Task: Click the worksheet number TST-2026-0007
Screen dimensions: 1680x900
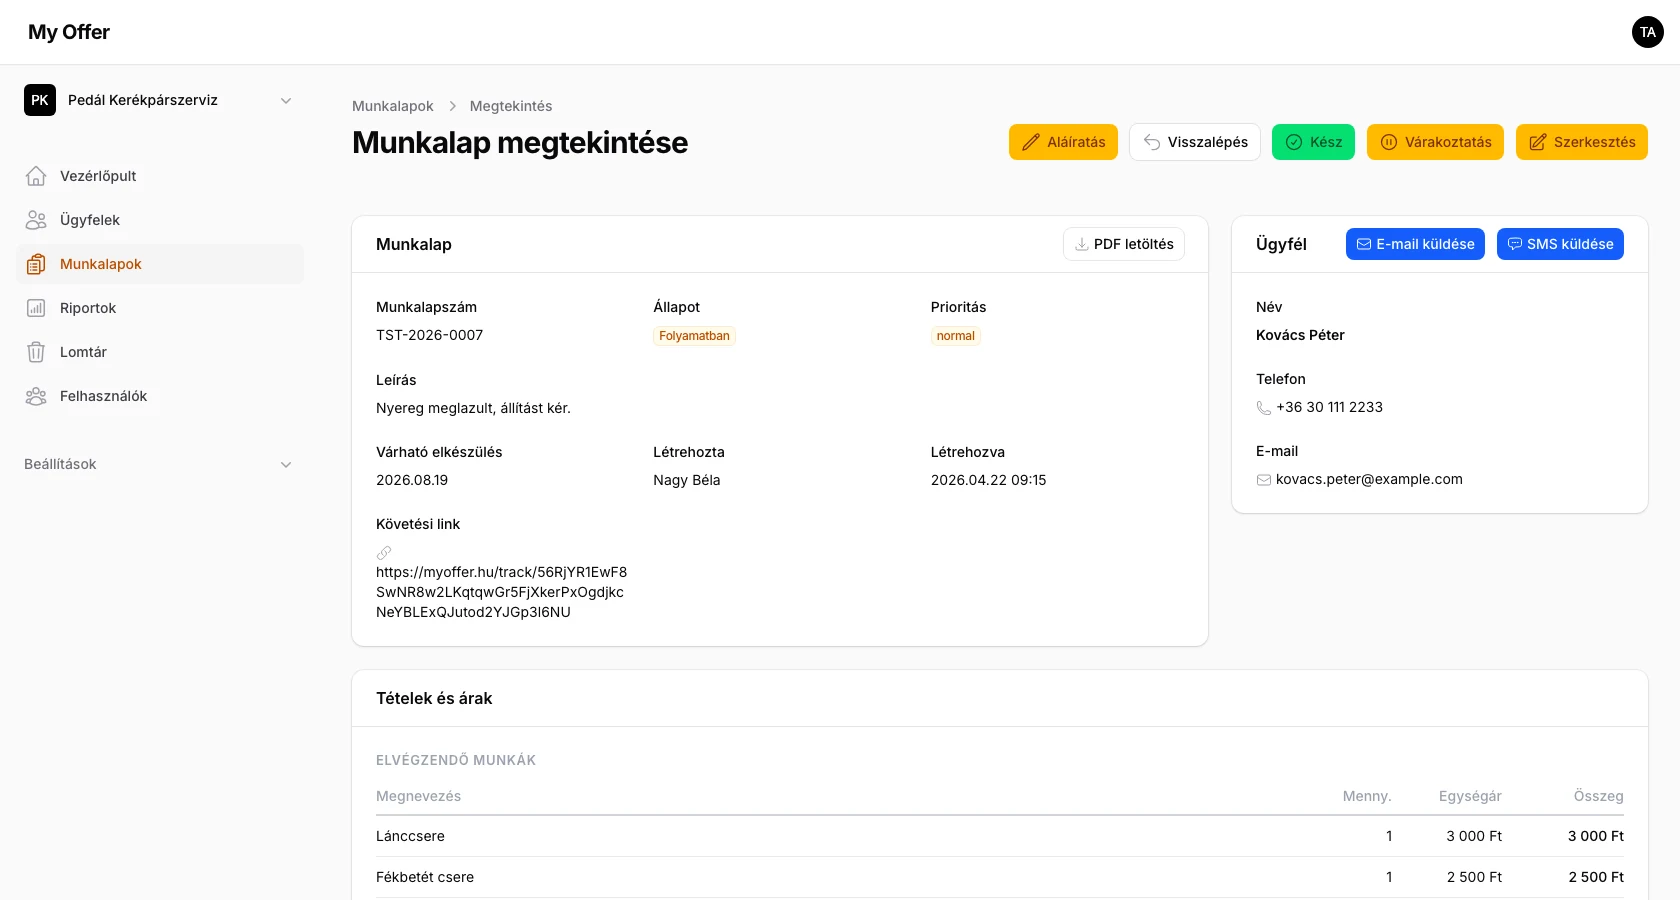Action: [429, 335]
